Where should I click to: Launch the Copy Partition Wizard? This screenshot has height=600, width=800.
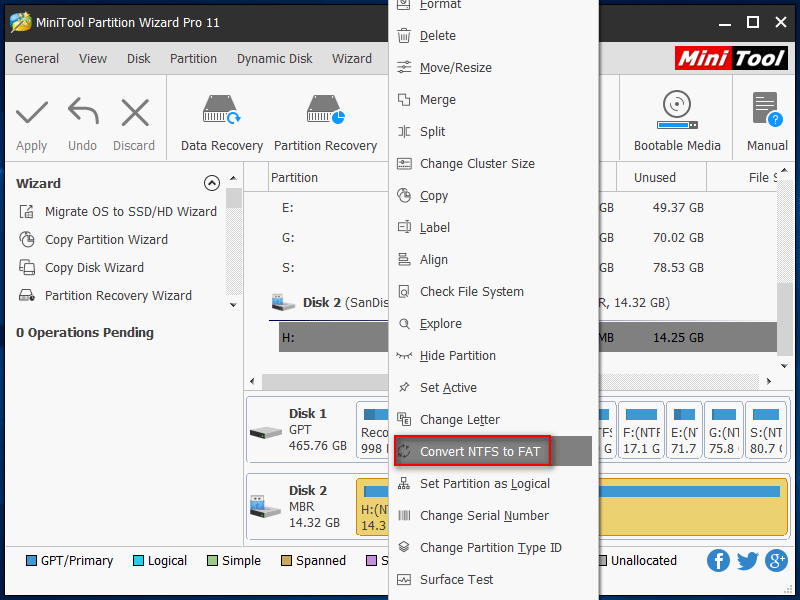coord(93,240)
